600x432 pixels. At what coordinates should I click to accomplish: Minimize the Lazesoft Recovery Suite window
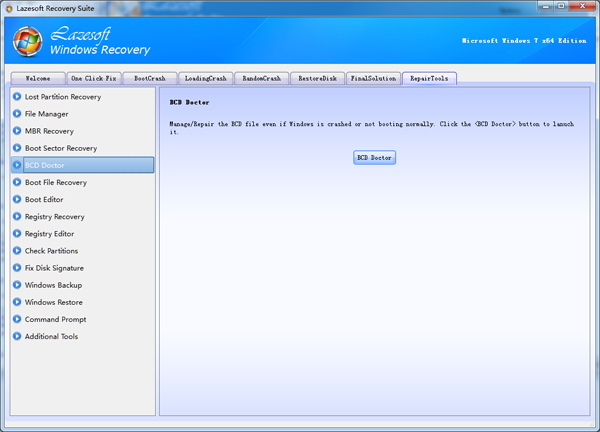[546, 6]
